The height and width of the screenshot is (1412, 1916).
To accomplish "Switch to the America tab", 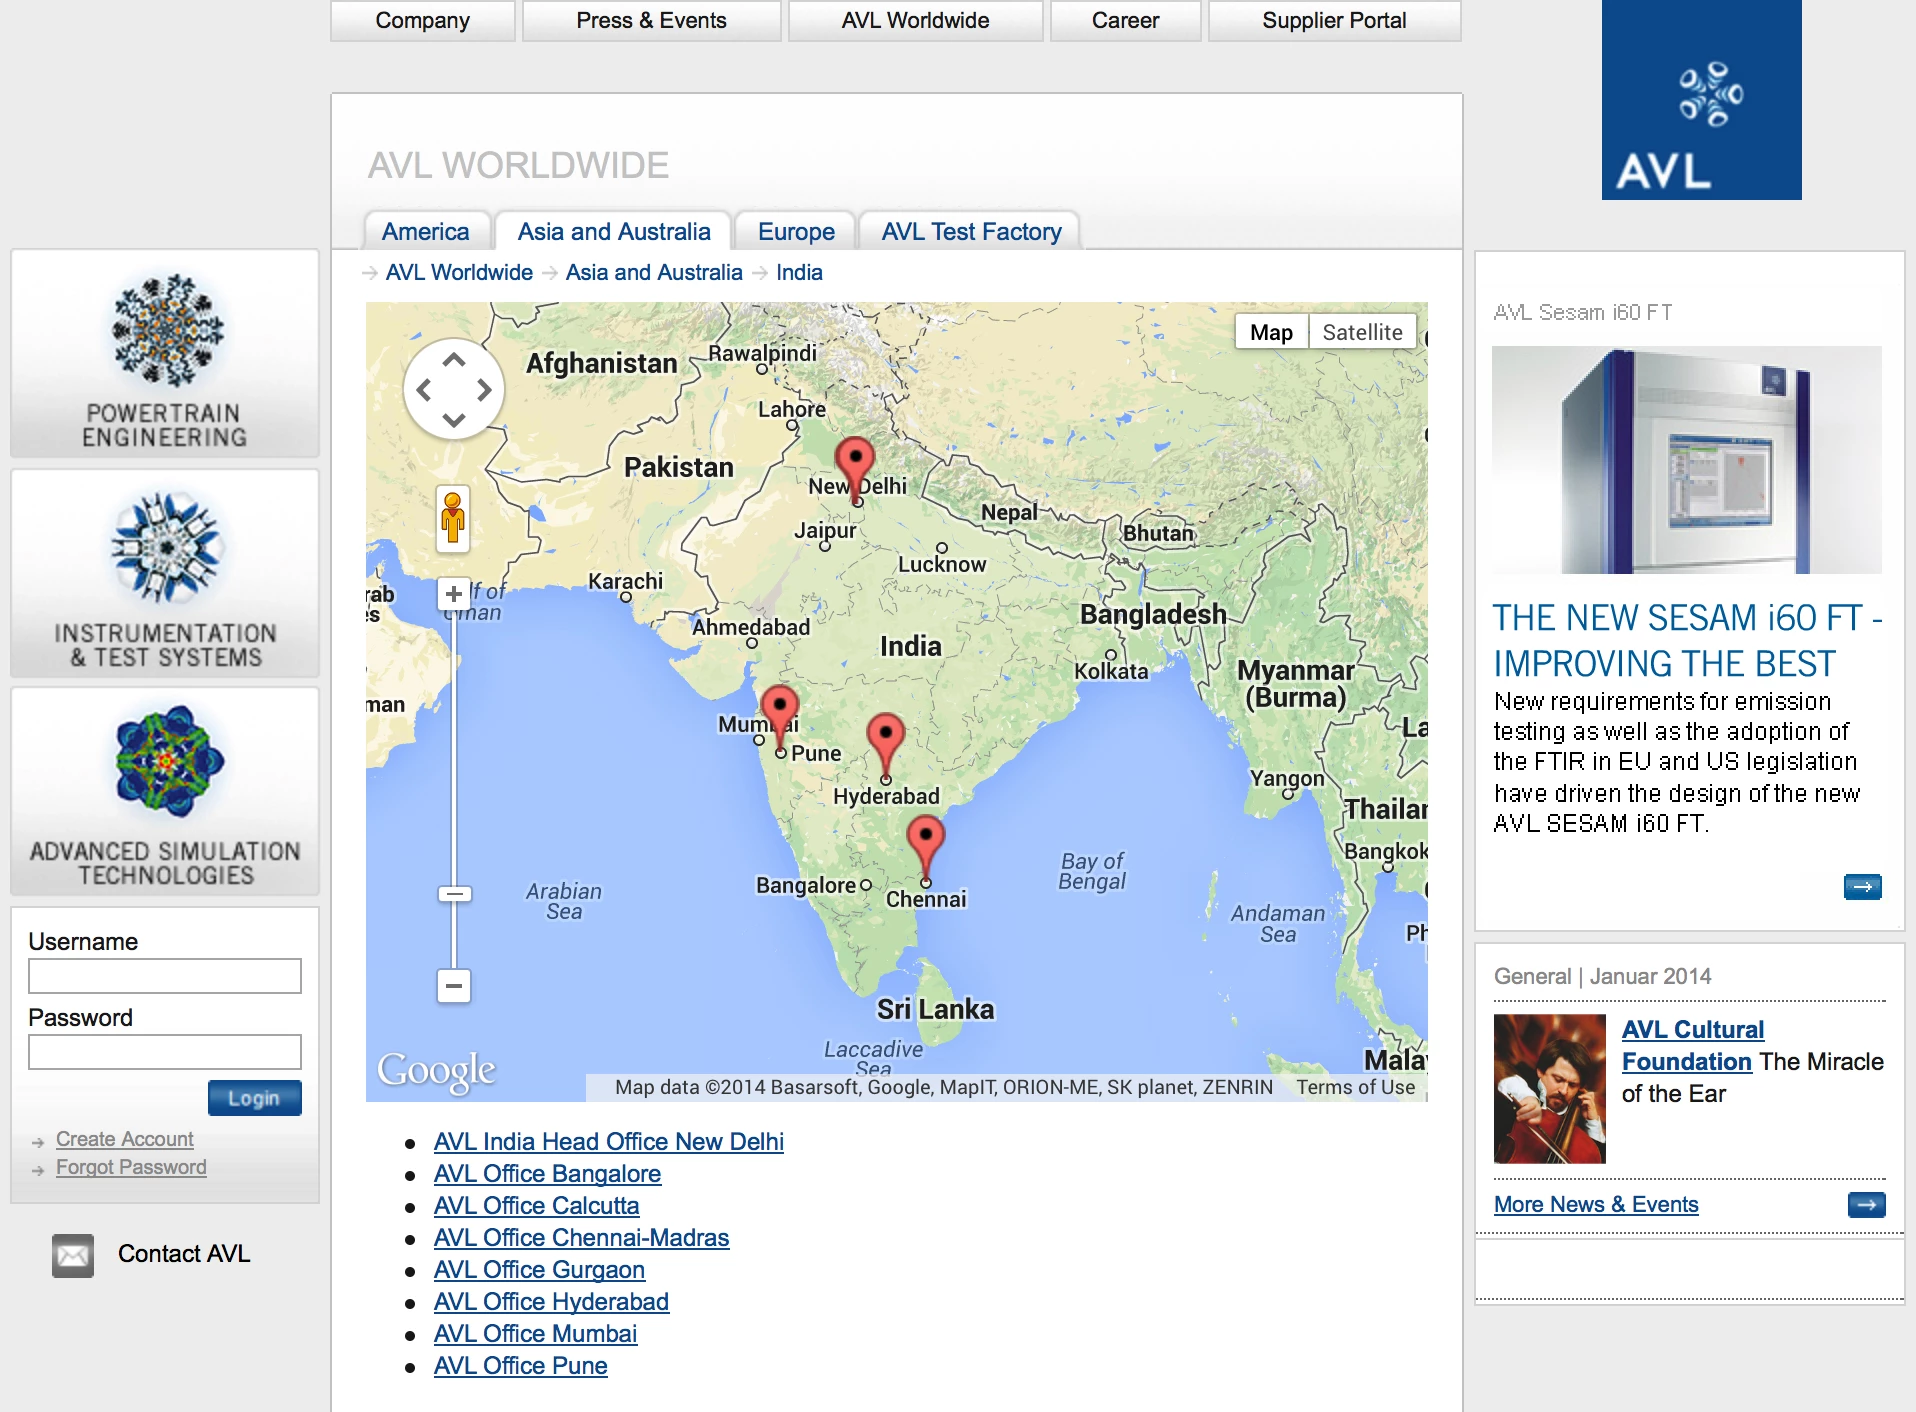I will [x=425, y=231].
